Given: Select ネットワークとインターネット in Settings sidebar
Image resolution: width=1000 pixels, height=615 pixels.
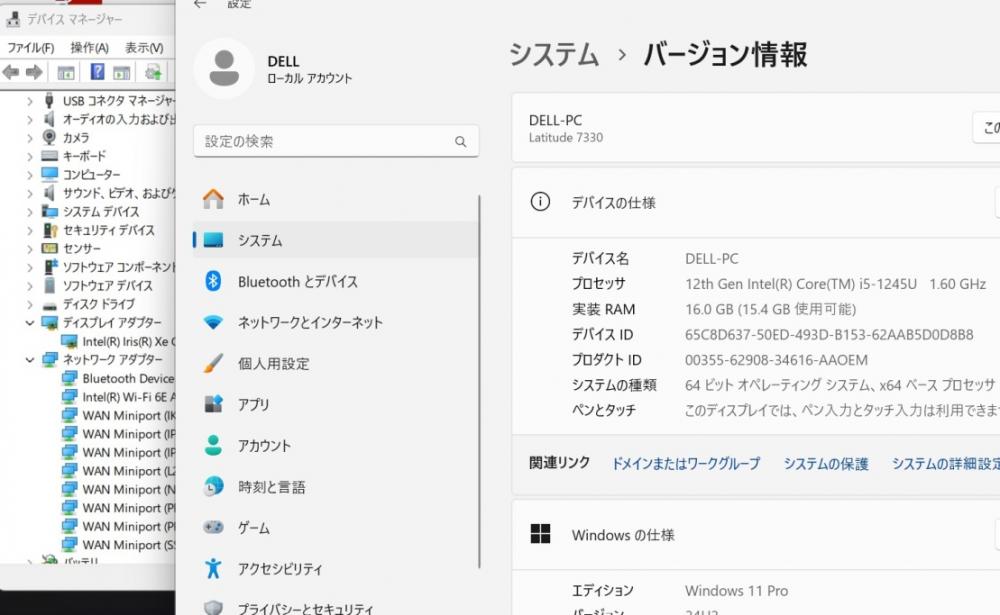Looking at the screenshot, I should click(335, 322).
